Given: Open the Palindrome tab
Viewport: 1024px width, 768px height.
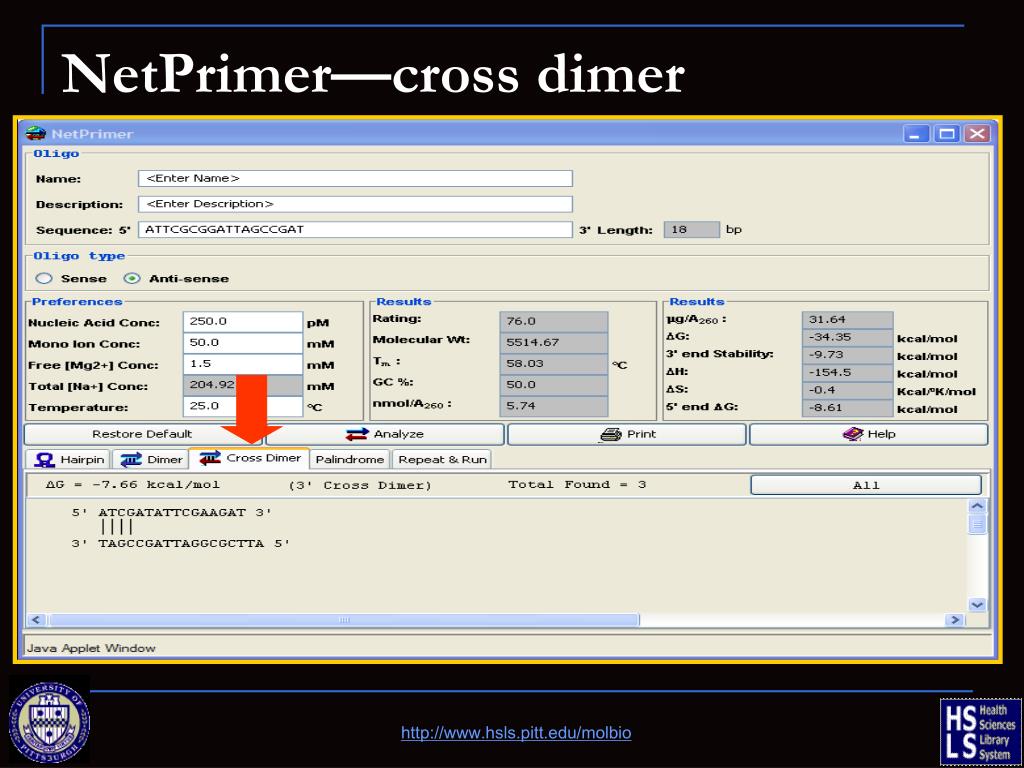Looking at the screenshot, I should (x=350, y=460).
